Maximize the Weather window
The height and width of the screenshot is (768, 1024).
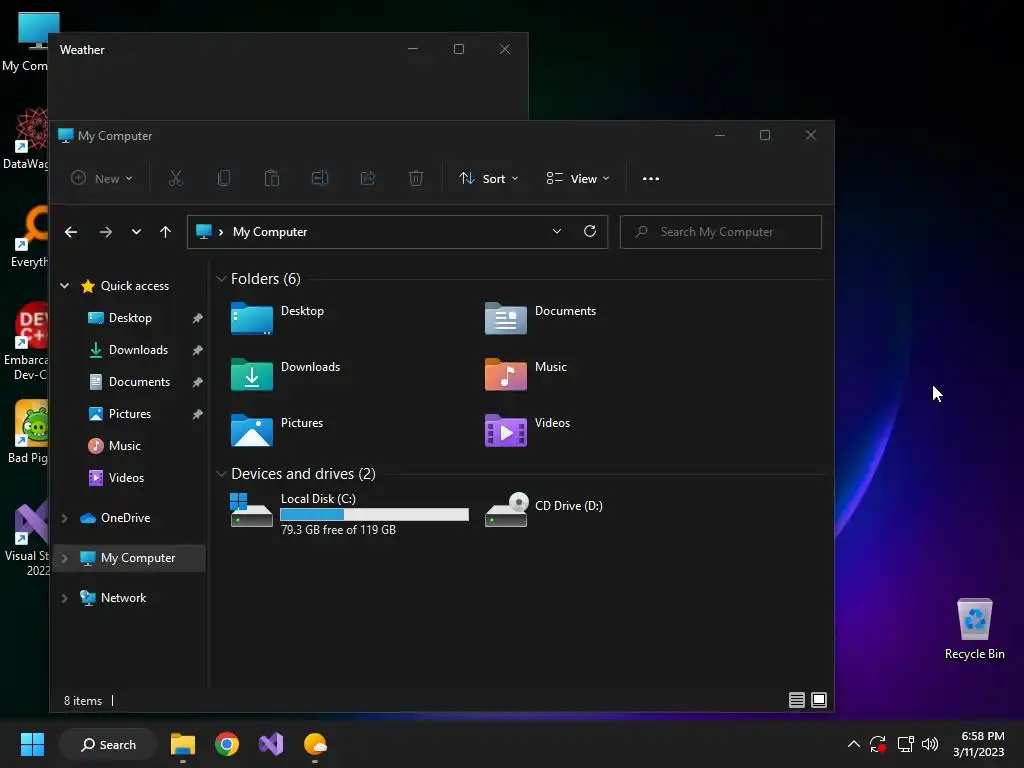coord(459,49)
